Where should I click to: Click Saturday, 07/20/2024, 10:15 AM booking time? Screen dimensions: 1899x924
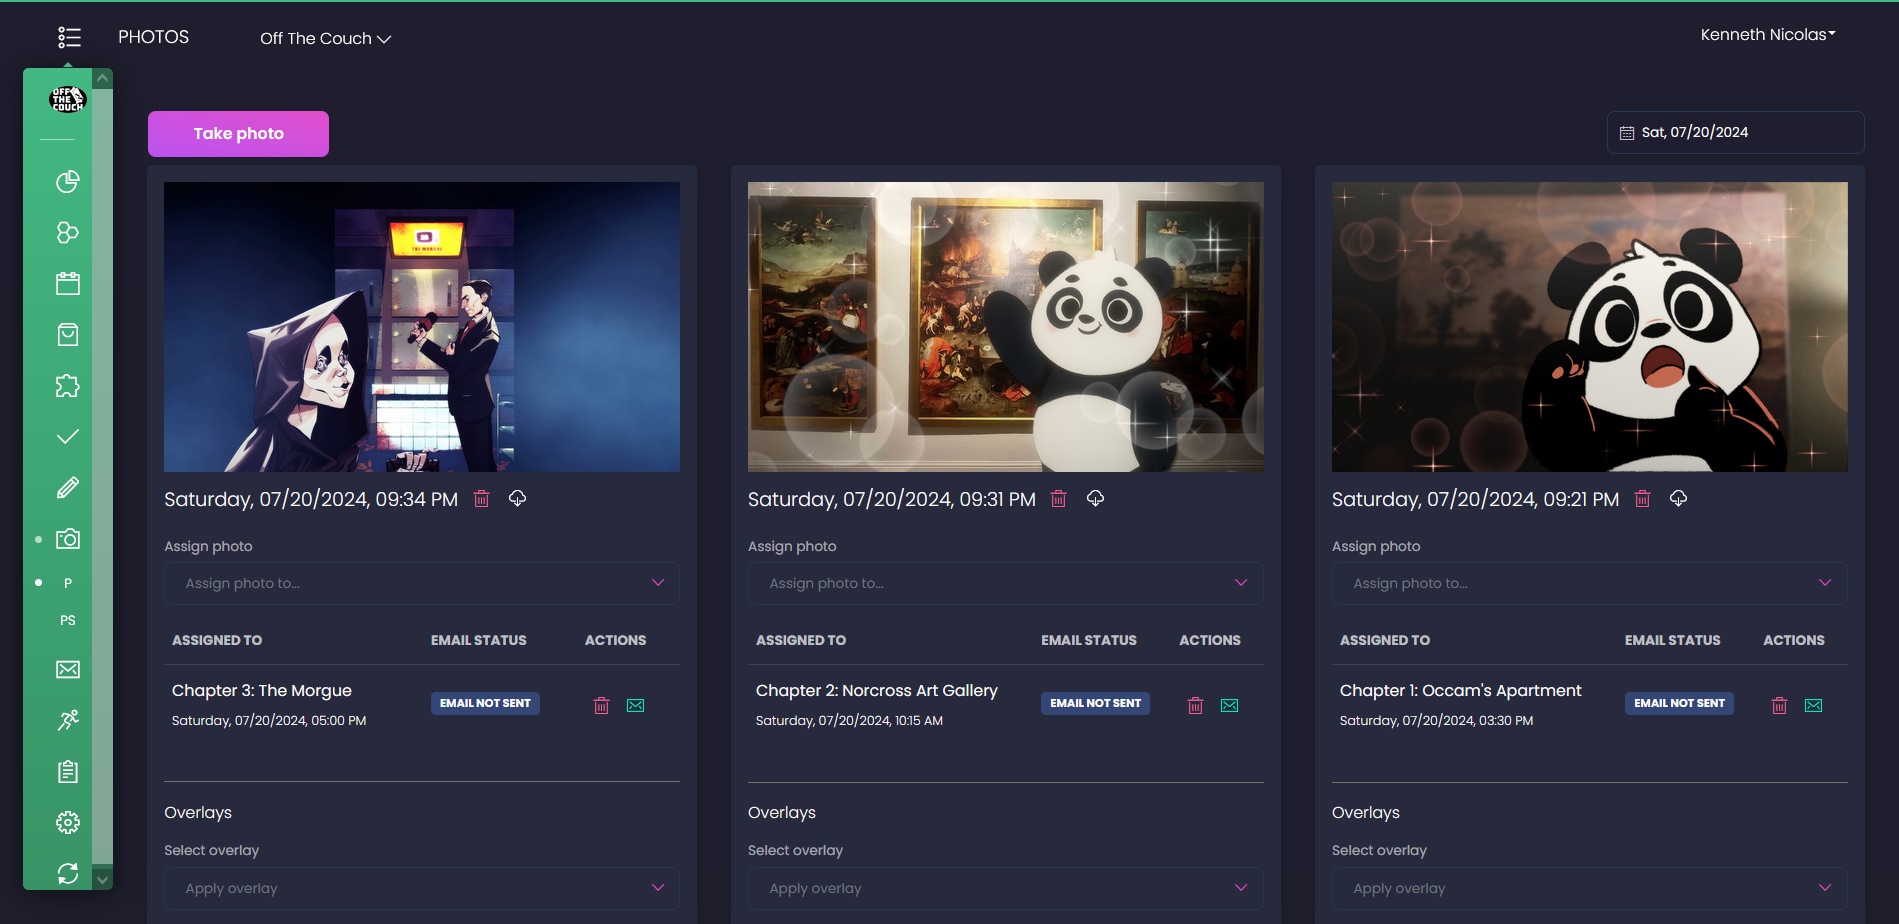click(849, 720)
